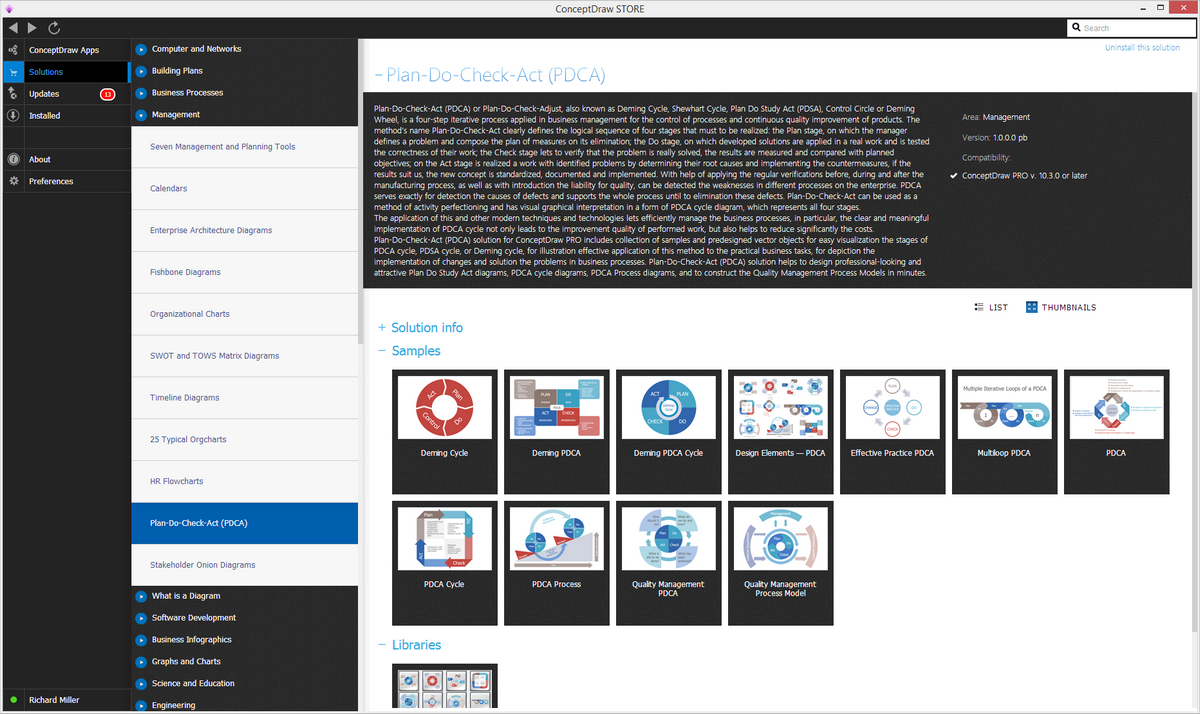This screenshot has height=714, width=1200.
Task: Open Fishbone Diagrams solution
Action: click(x=244, y=272)
